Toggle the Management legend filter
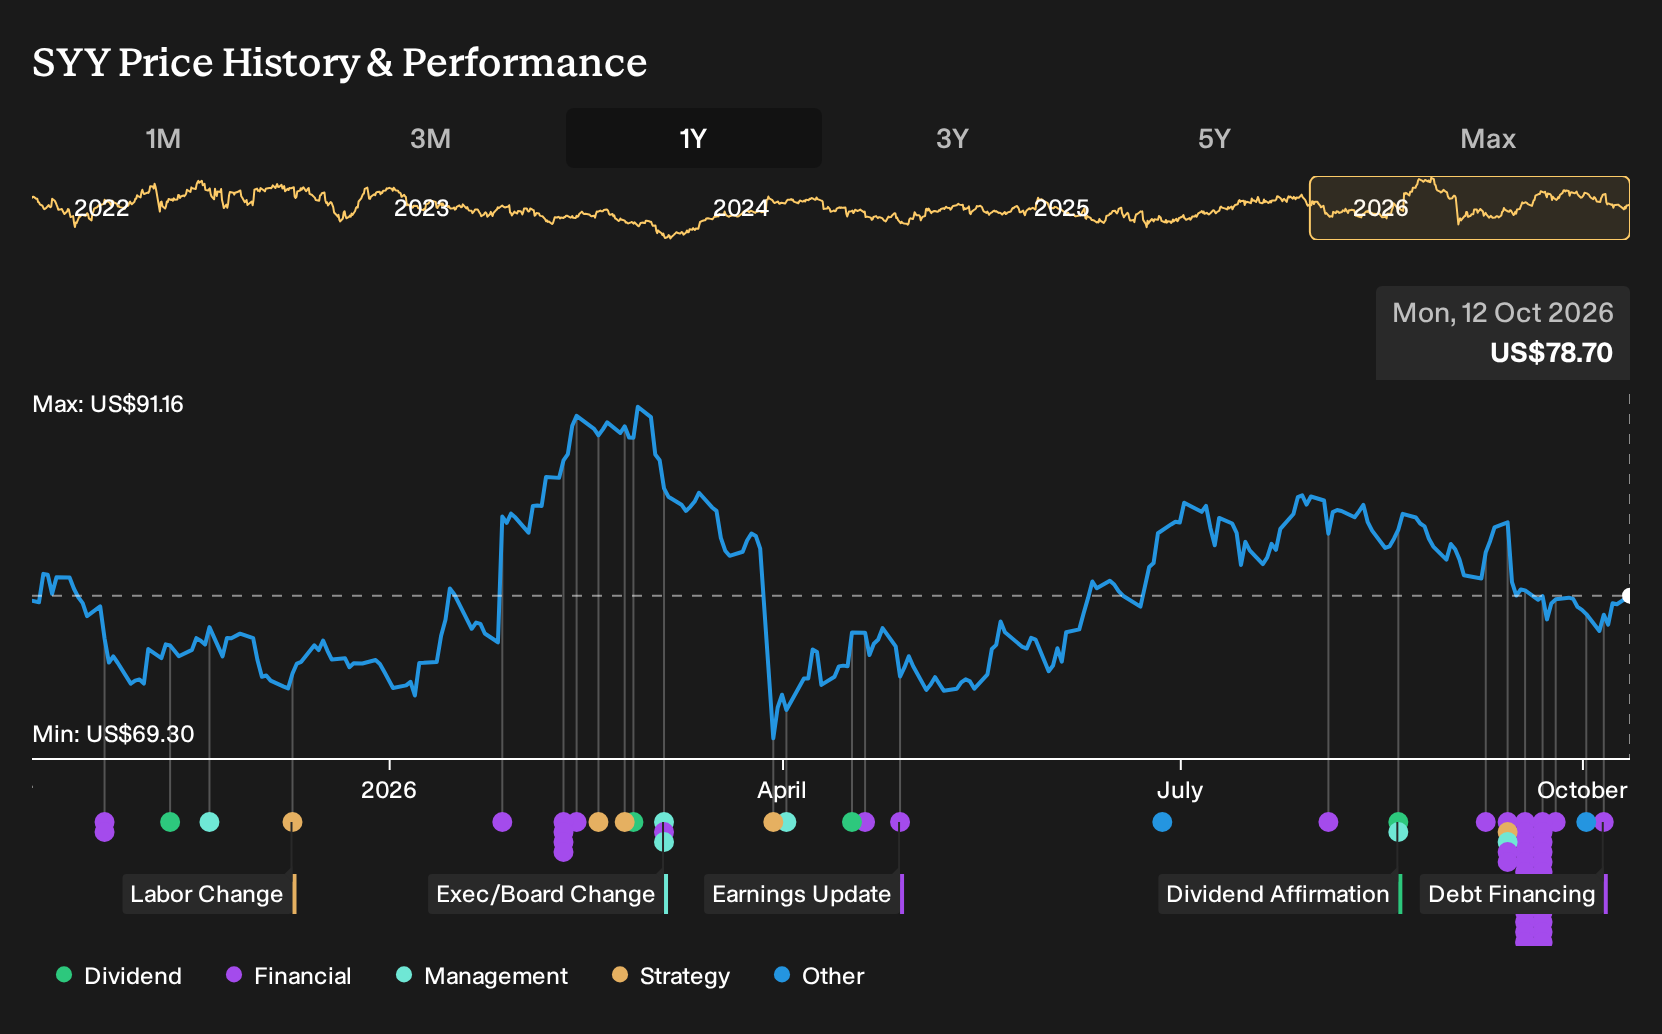This screenshot has width=1662, height=1034. point(482,976)
